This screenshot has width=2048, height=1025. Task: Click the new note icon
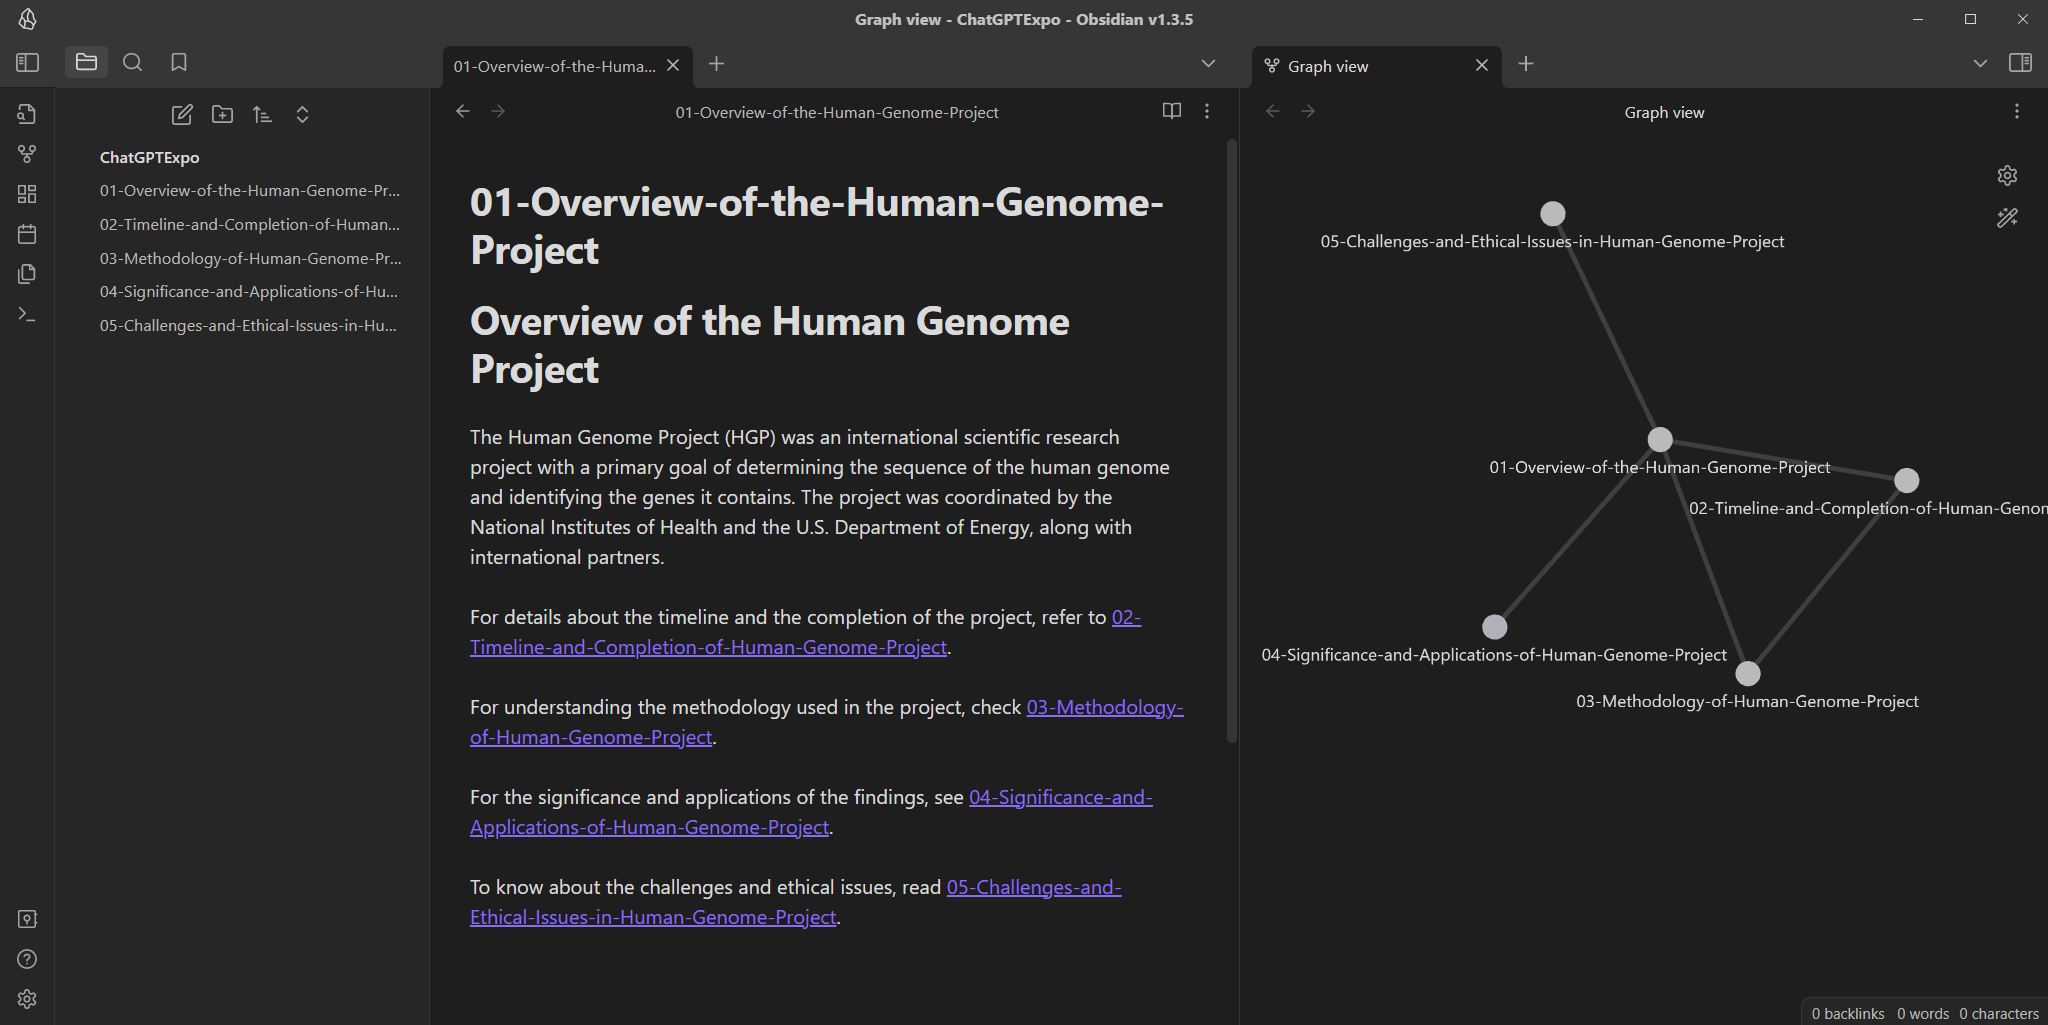(182, 115)
